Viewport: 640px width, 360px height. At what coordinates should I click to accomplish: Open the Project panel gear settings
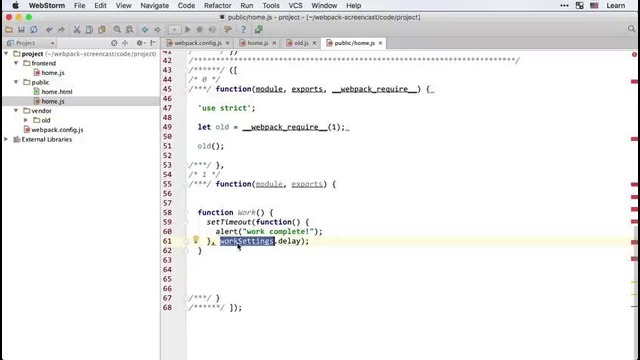(140, 43)
